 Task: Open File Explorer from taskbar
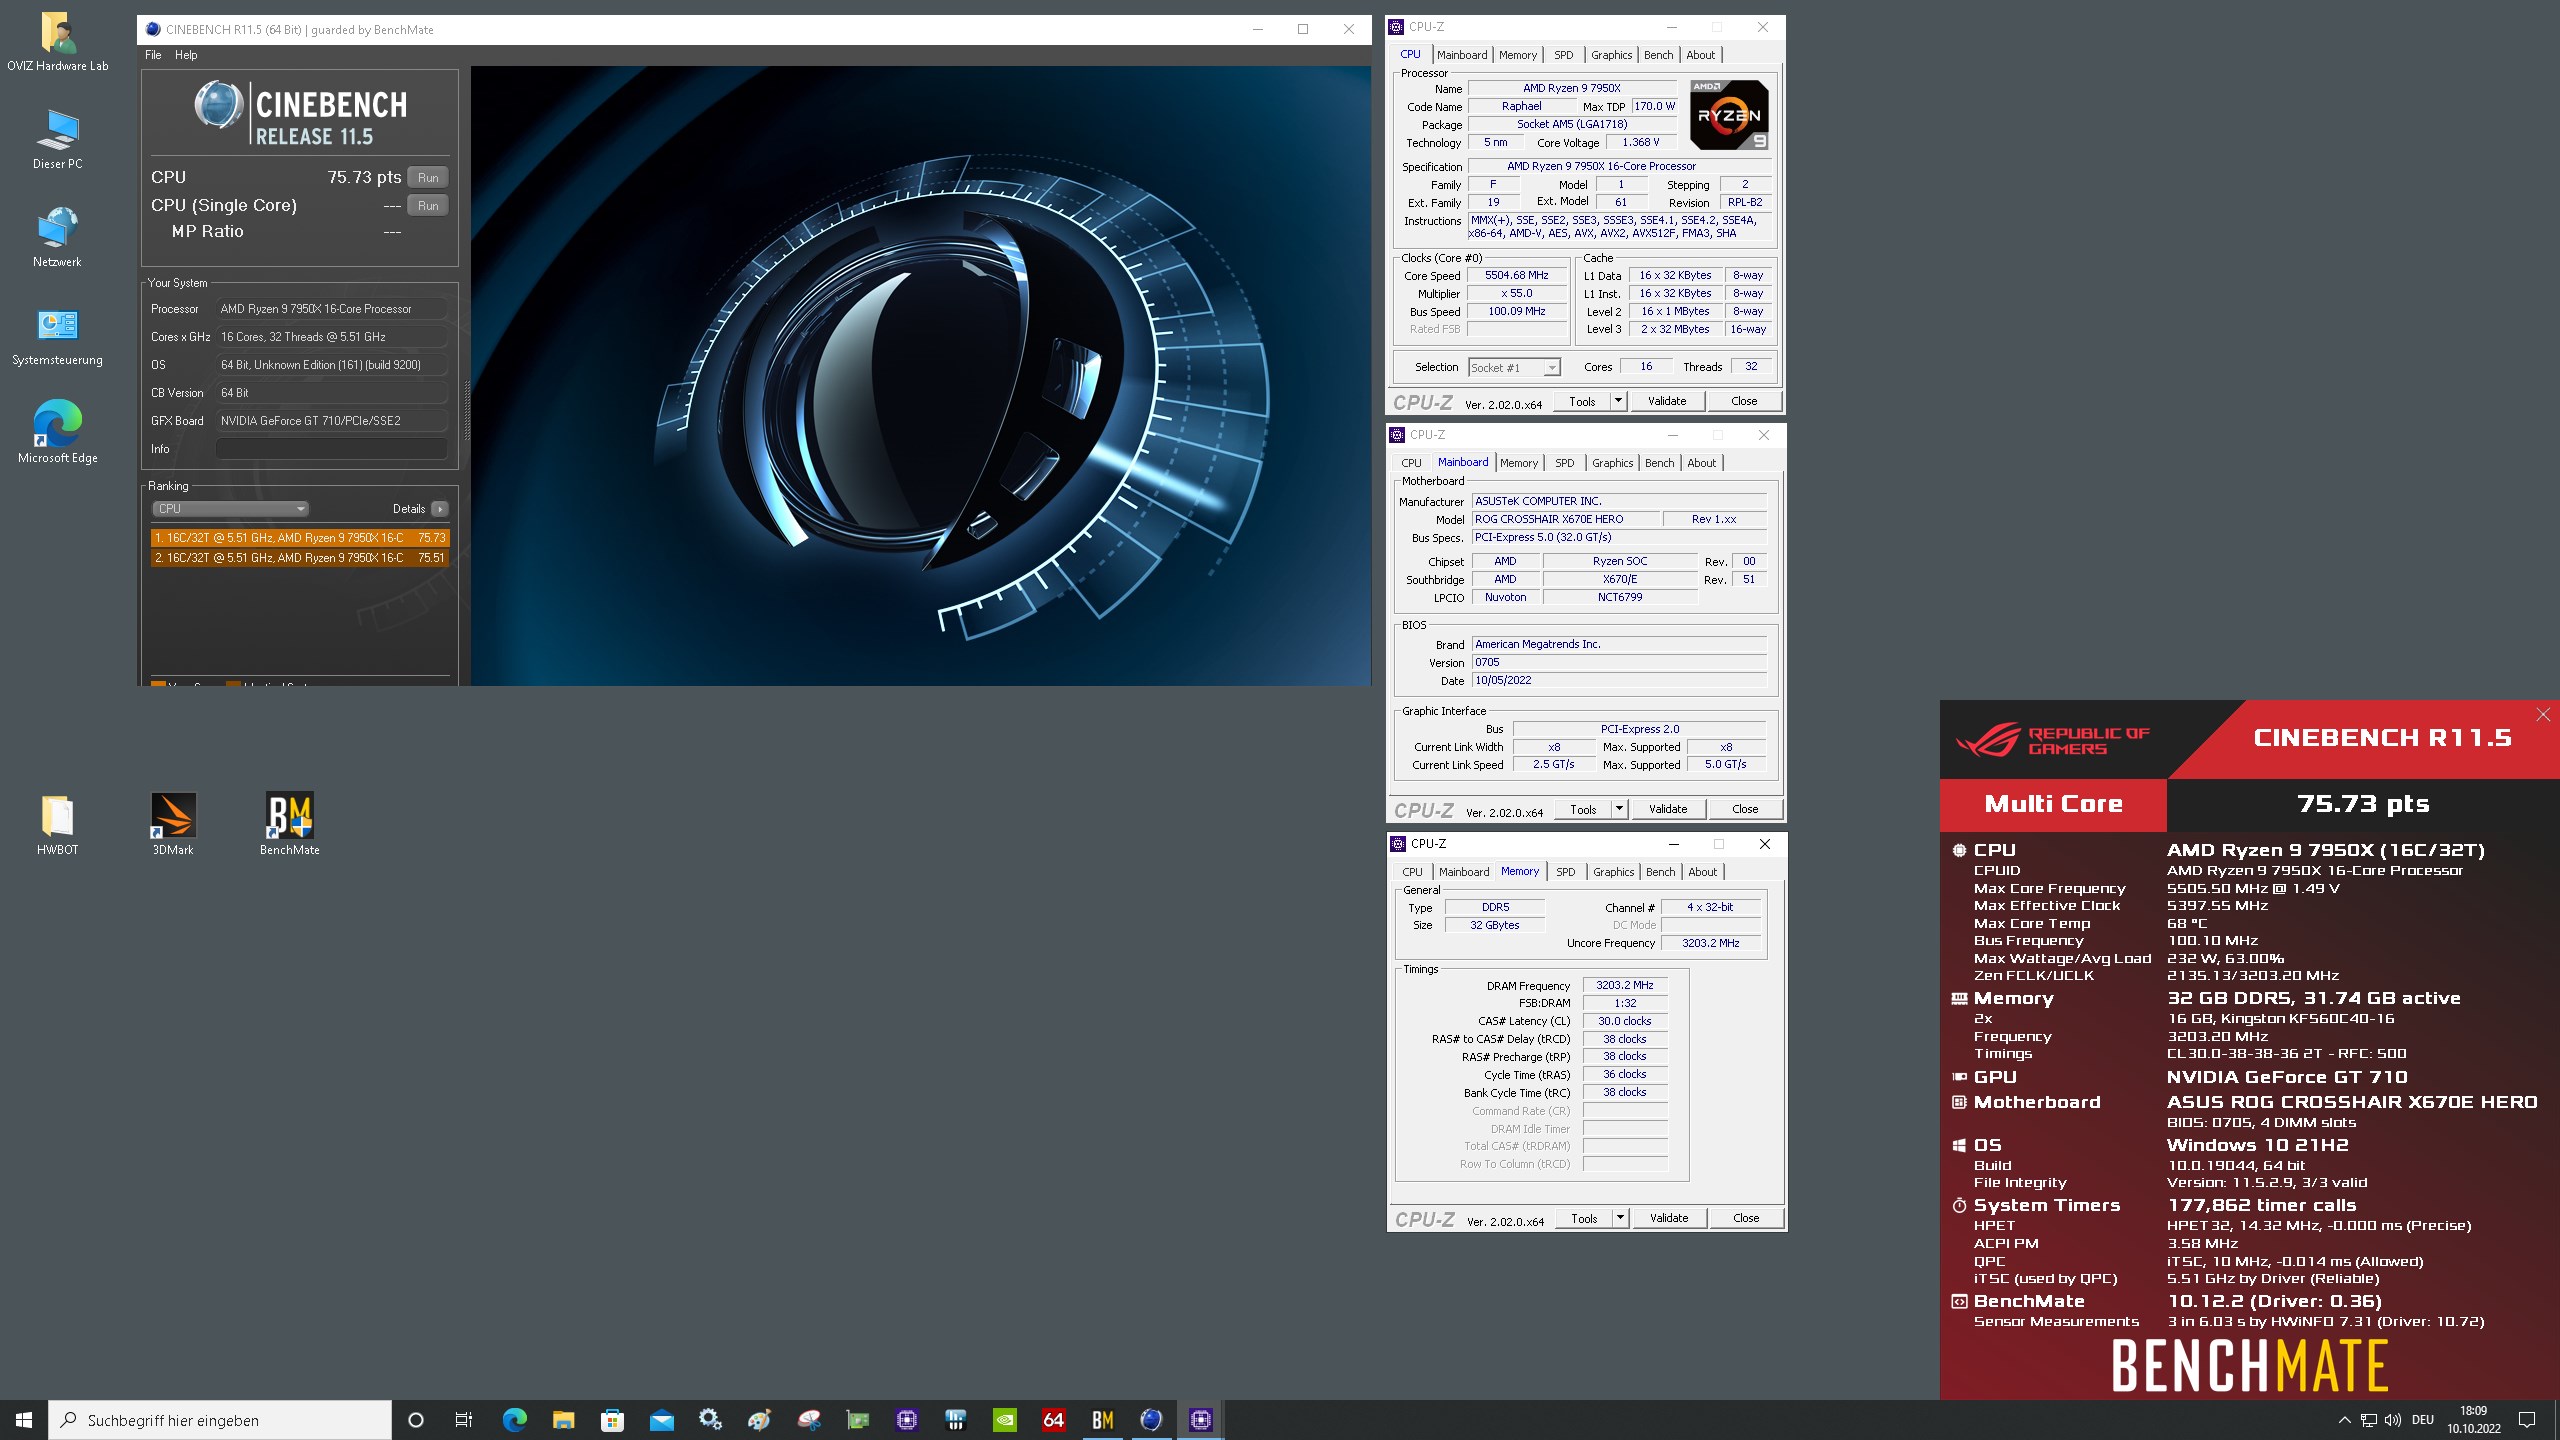(563, 1420)
